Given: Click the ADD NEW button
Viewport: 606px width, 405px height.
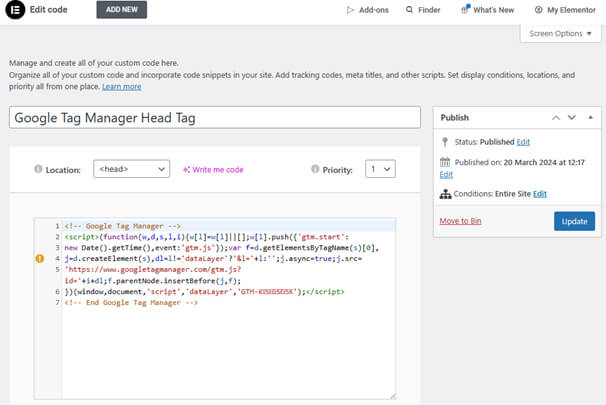Looking at the screenshot, I should (x=122, y=10).
